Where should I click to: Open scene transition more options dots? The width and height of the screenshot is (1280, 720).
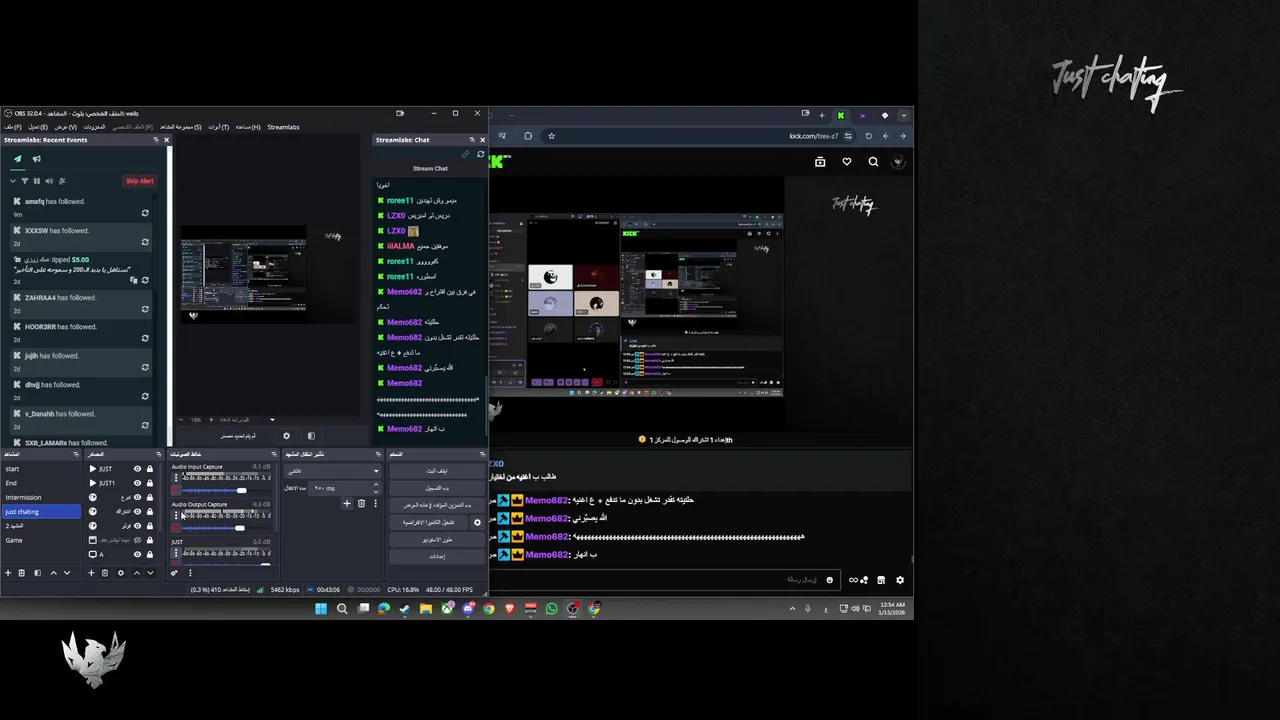tap(376, 504)
